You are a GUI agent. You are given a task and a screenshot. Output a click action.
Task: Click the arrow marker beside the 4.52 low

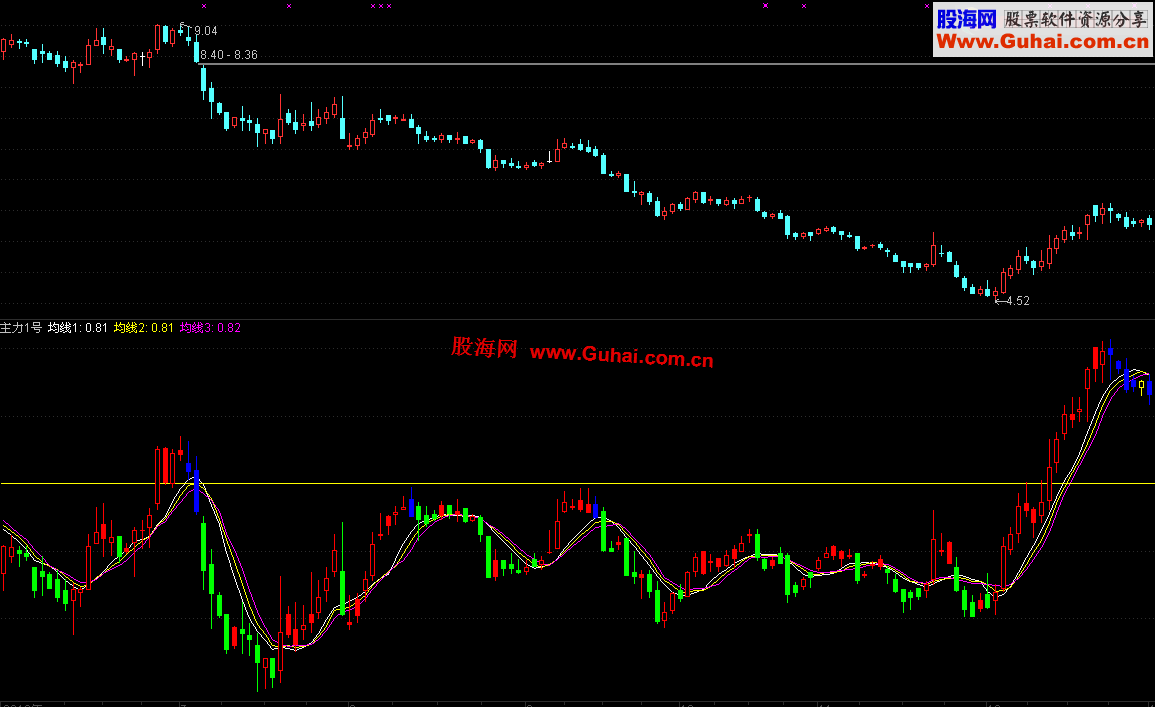tap(1000, 300)
